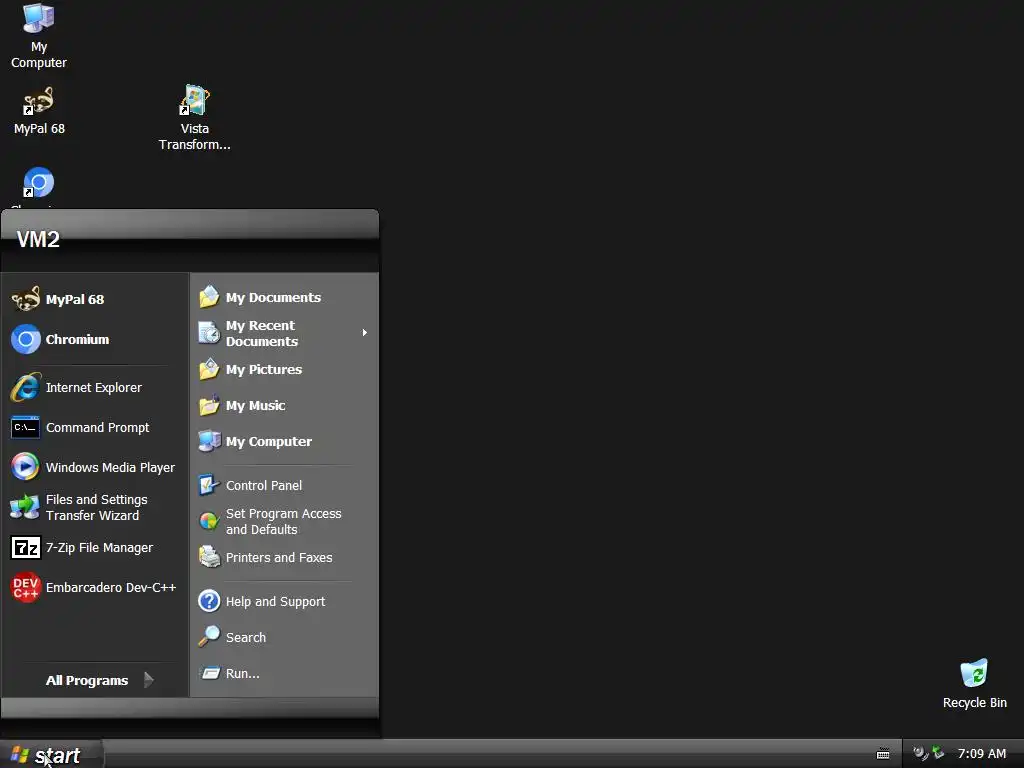Select MyPal 68 desktop shortcut

39,111
